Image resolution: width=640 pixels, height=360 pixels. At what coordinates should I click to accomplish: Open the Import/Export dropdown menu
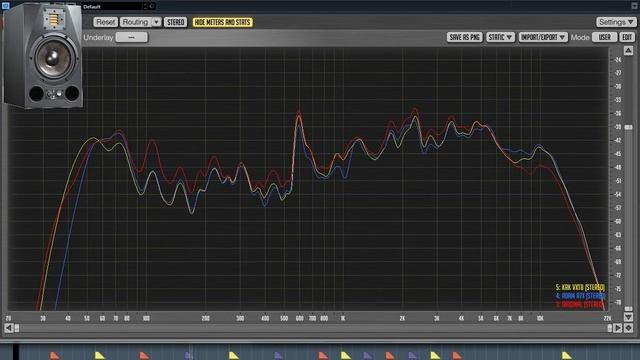[543, 37]
